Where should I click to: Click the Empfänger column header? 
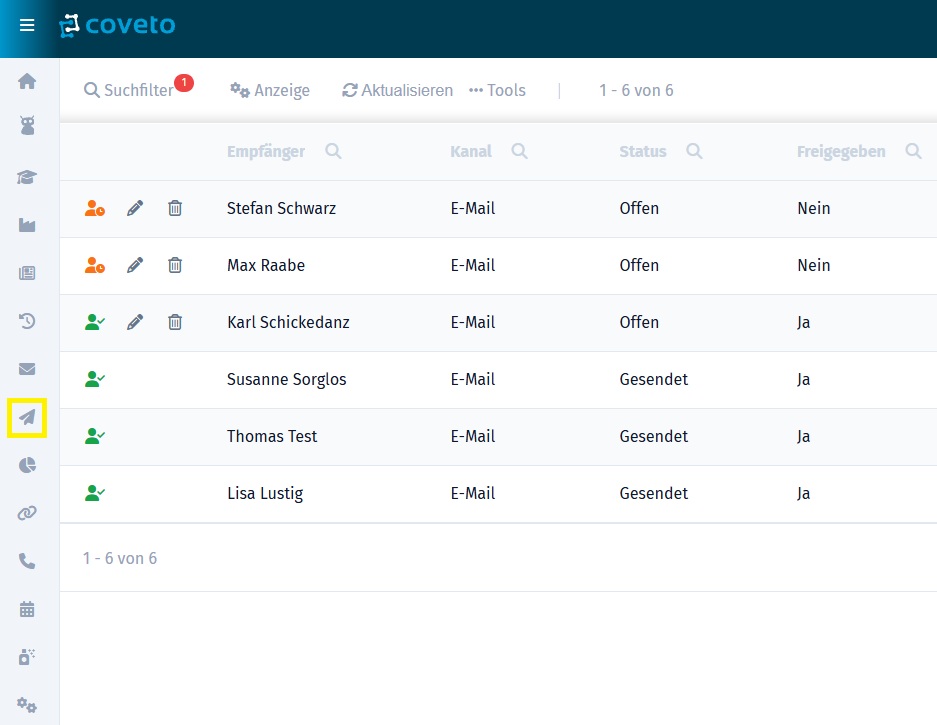[x=266, y=152]
